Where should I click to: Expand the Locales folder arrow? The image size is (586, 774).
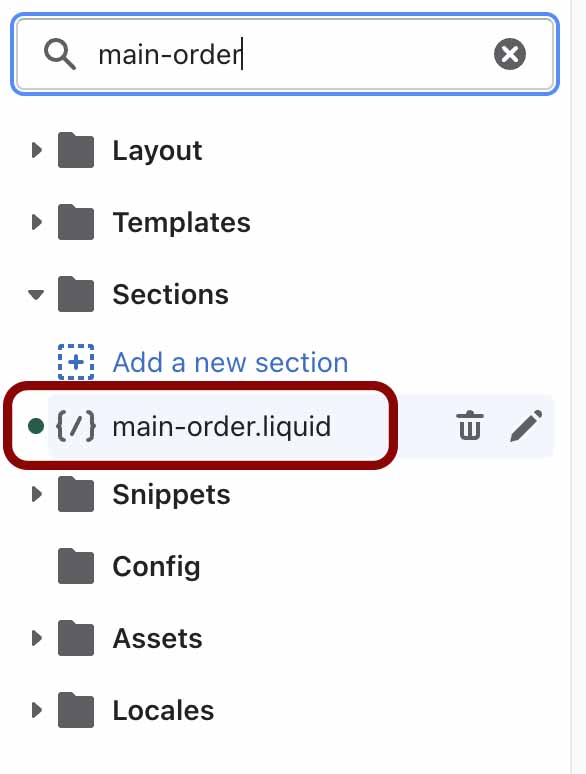click(36, 710)
